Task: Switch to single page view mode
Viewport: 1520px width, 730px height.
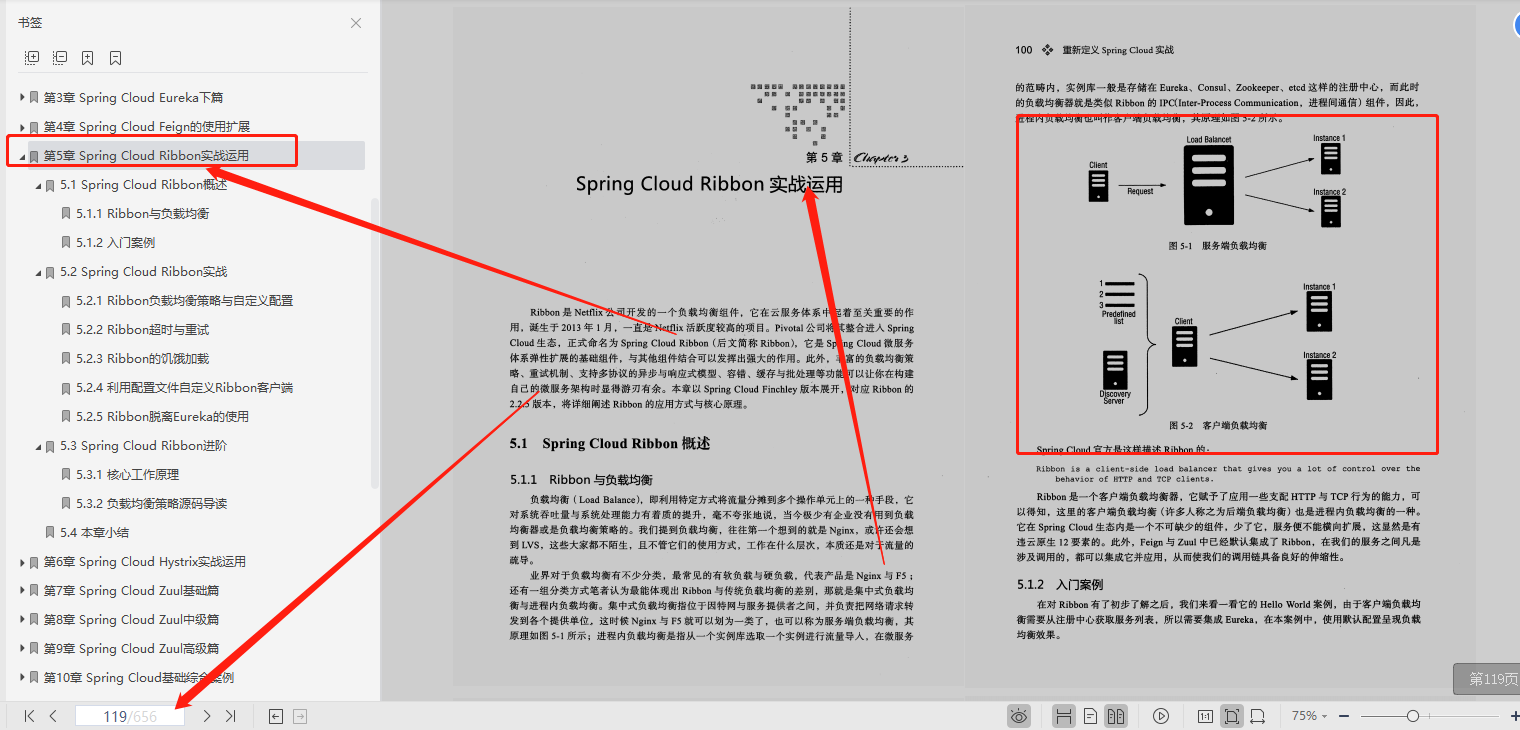Action: (1092, 715)
